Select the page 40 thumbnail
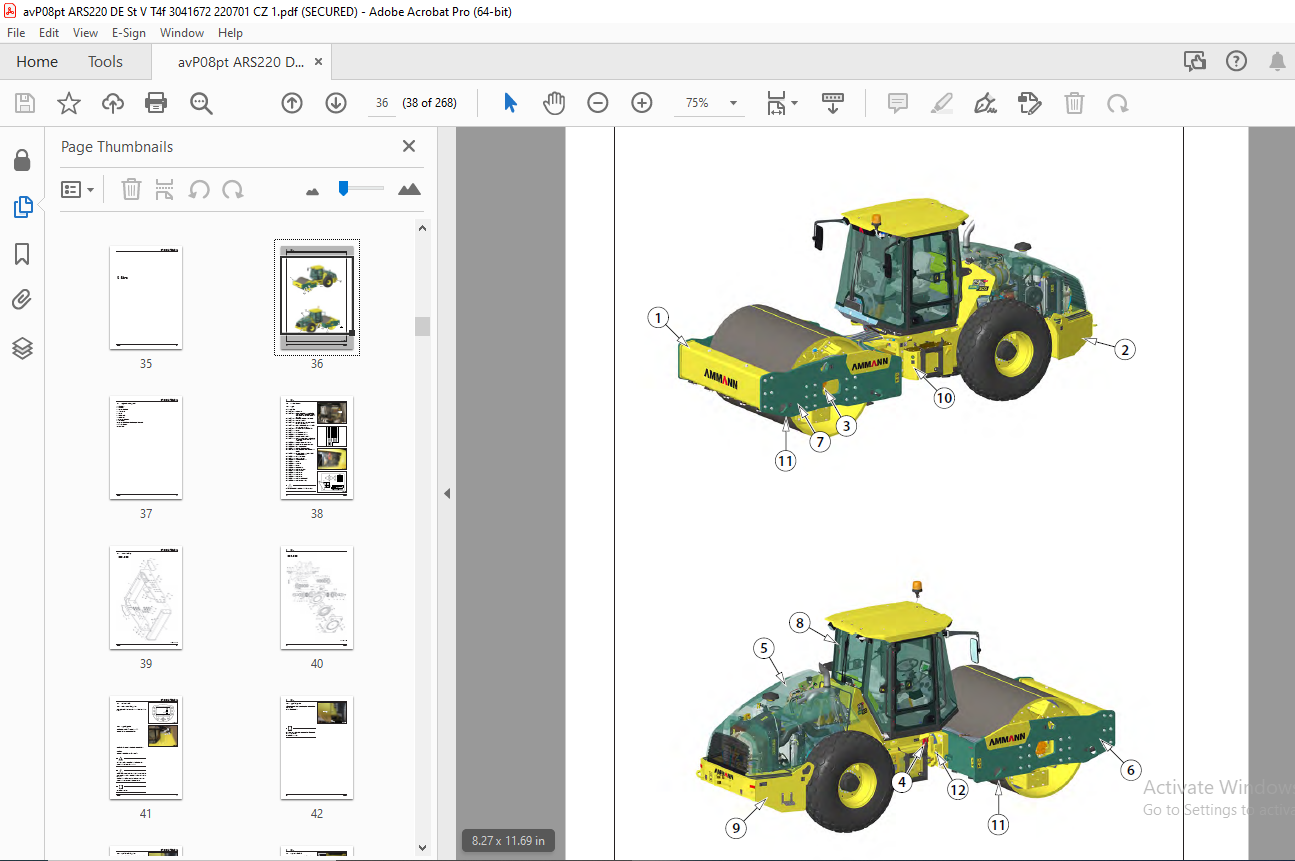 (317, 598)
